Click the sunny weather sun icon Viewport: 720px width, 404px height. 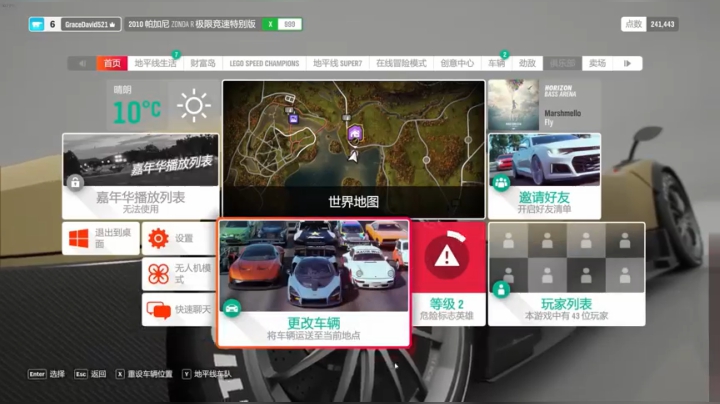pos(194,106)
